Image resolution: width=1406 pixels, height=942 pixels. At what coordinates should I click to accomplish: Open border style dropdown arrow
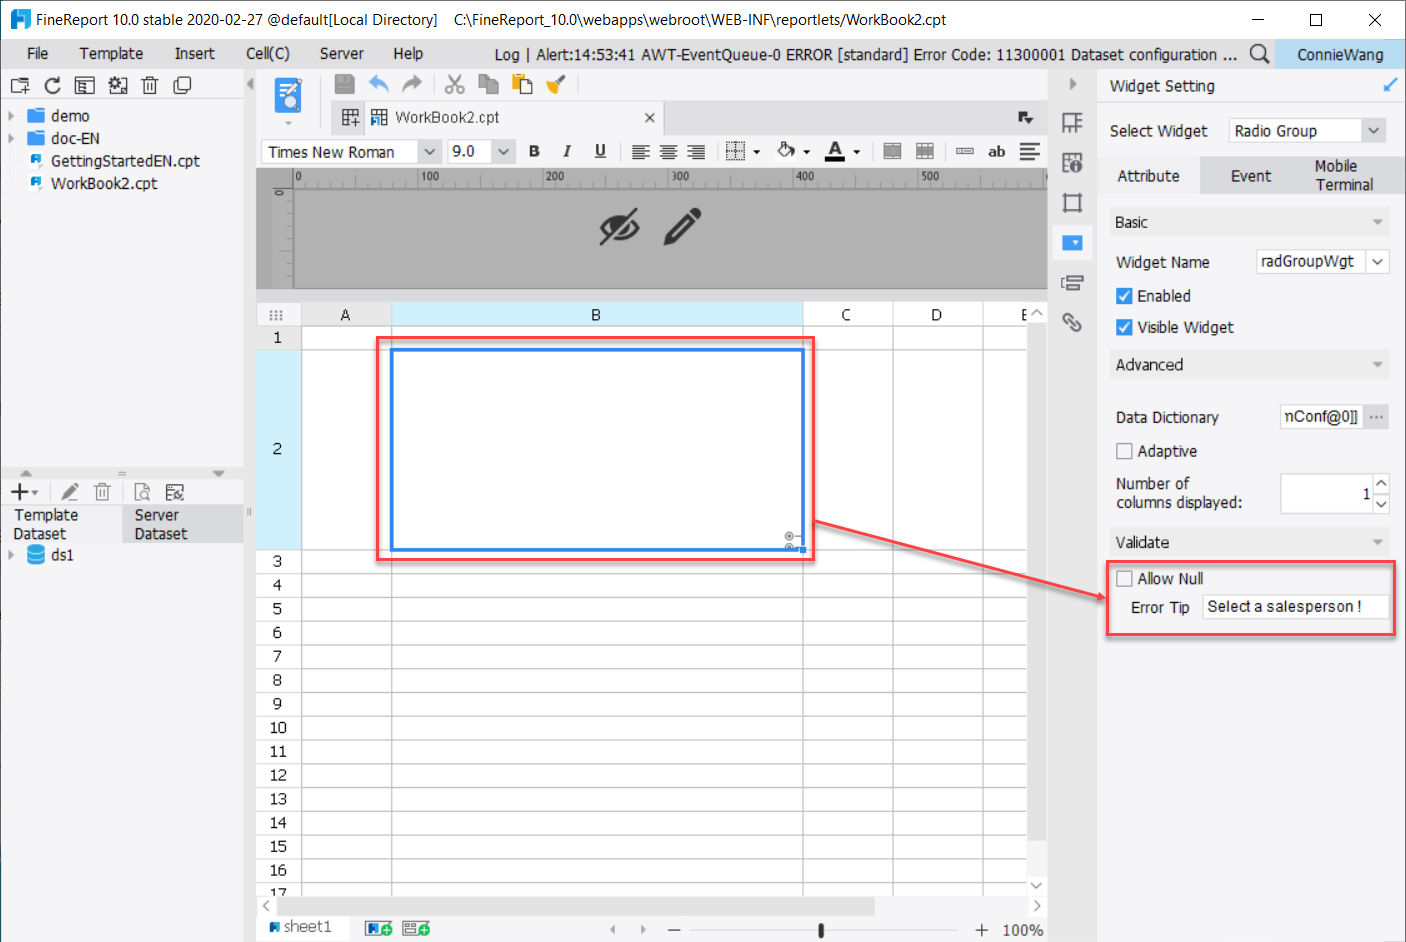click(x=757, y=152)
